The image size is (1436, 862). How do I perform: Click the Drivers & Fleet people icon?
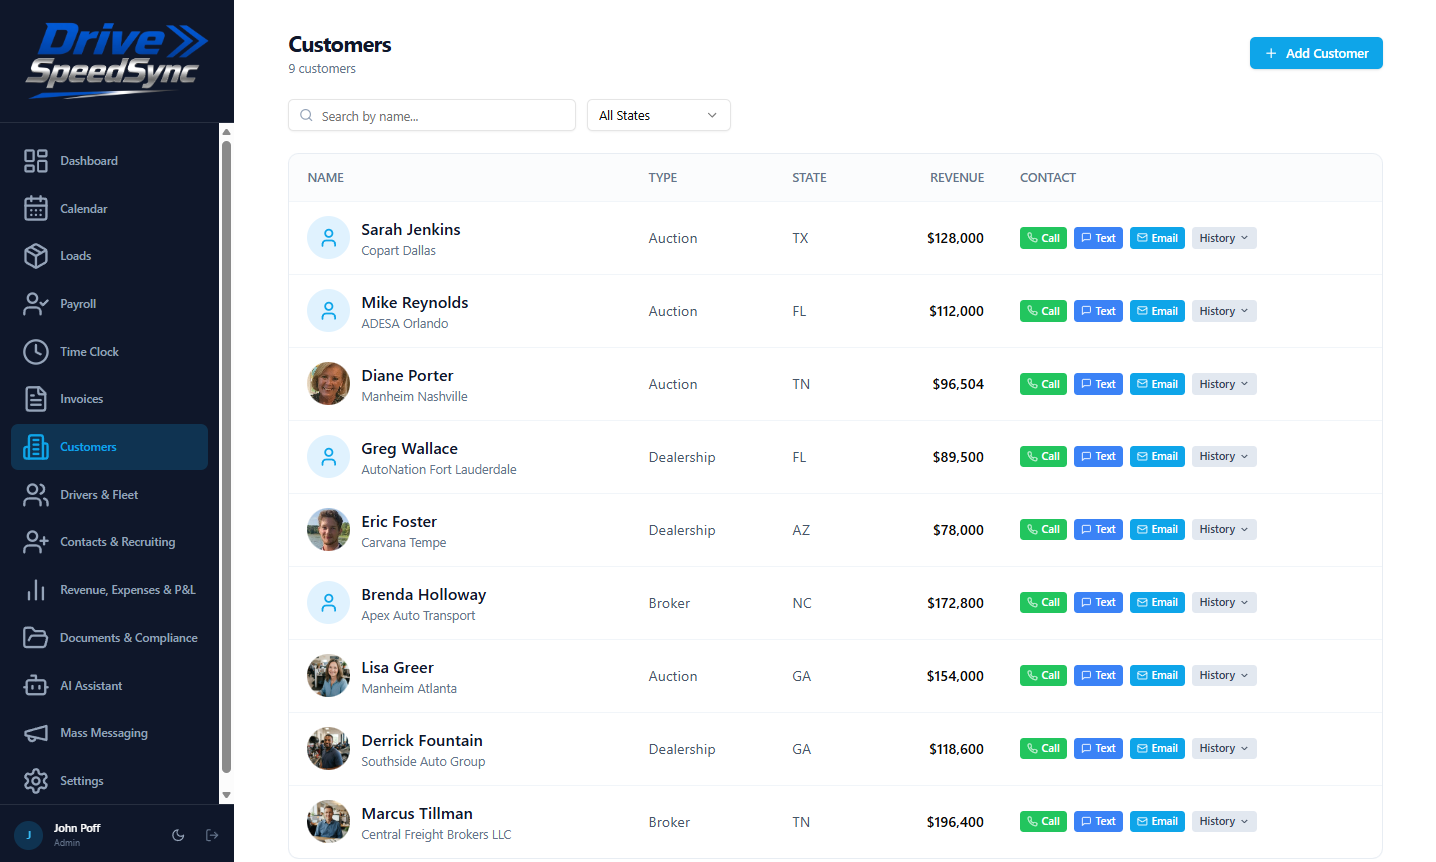coord(36,495)
